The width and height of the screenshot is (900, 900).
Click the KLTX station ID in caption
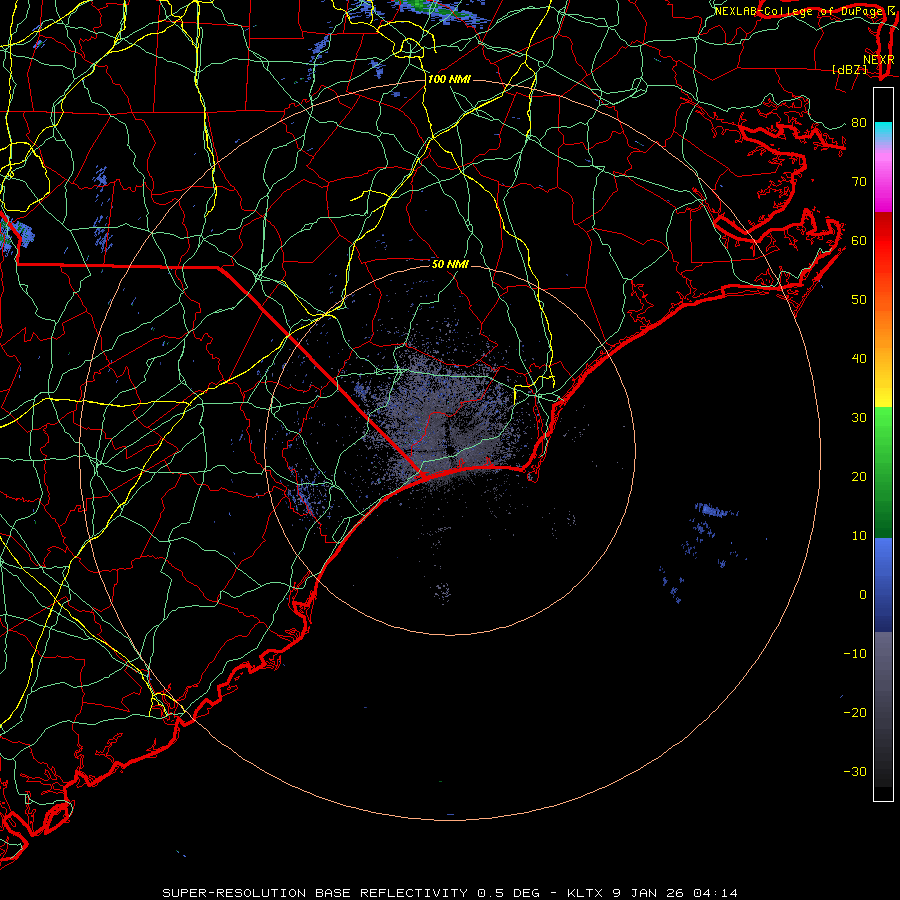(x=587, y=893)
